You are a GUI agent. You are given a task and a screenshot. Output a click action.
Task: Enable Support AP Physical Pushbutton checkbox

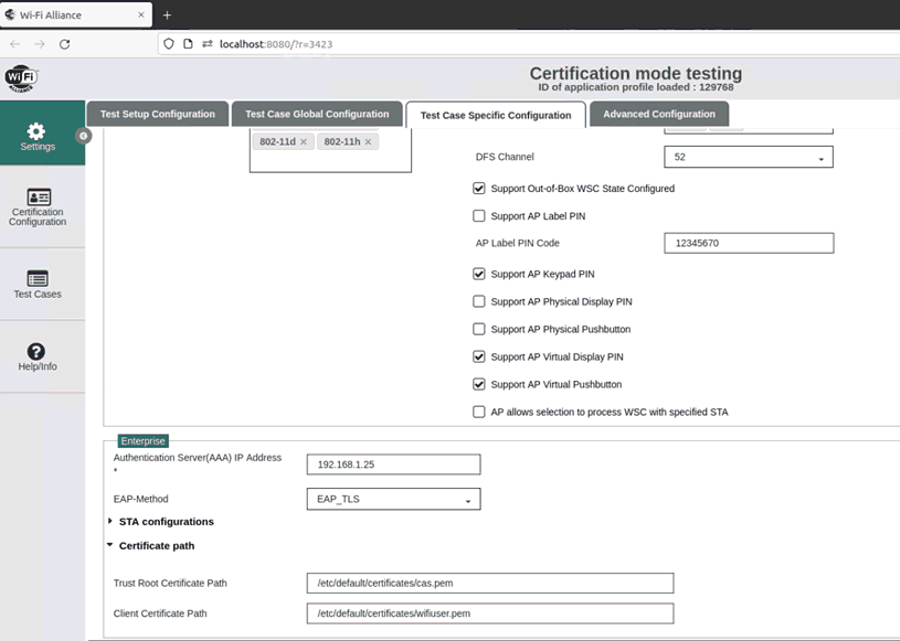tap(479, 329)
